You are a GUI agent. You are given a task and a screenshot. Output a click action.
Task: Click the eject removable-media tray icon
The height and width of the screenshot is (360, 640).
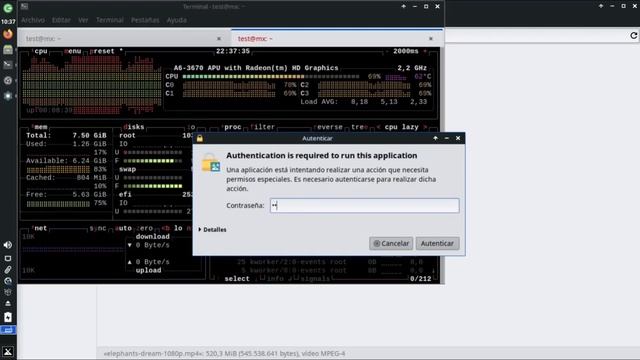pos(8,303)
